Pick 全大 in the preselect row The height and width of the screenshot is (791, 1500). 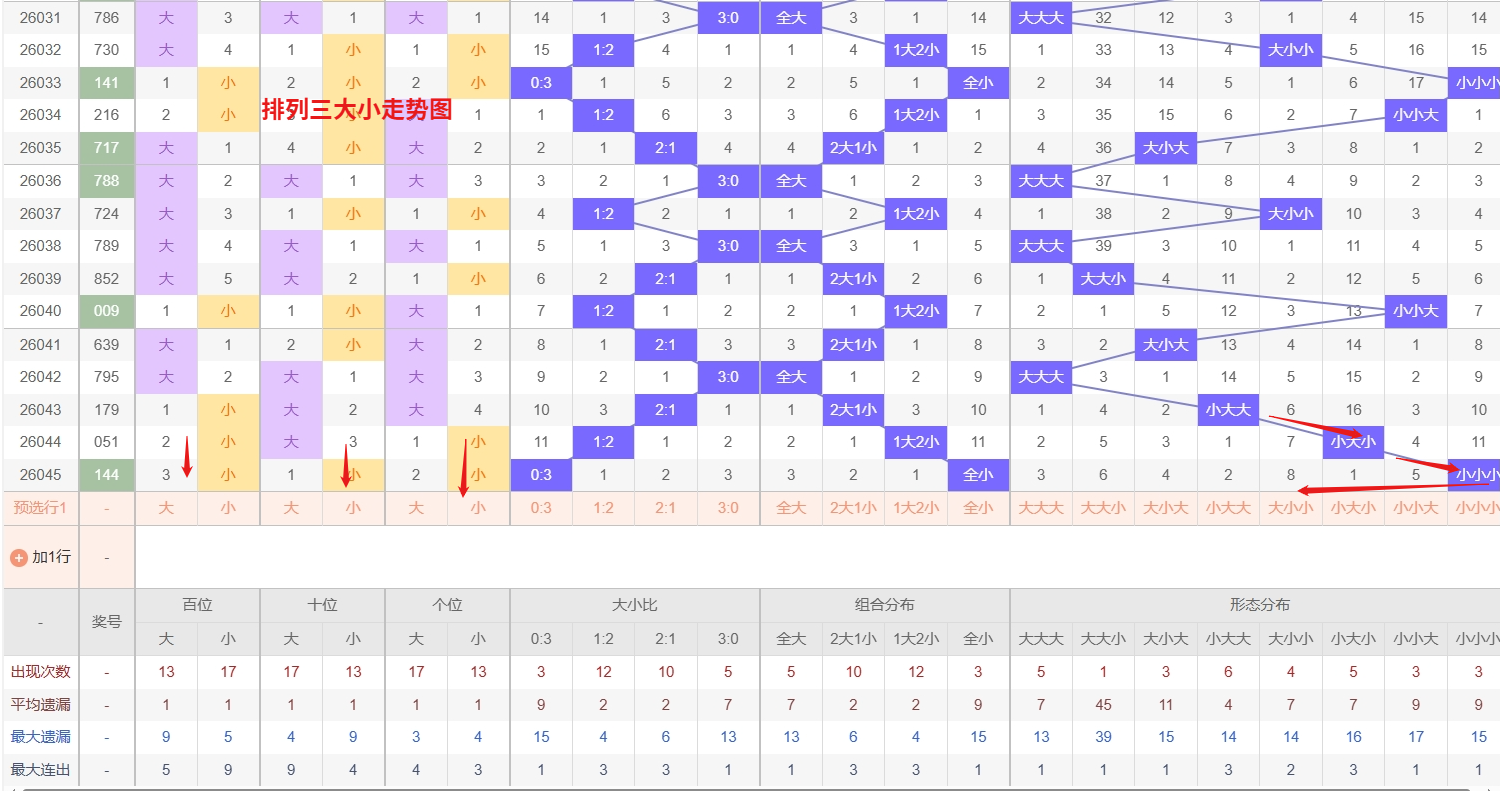click(791, 508)
